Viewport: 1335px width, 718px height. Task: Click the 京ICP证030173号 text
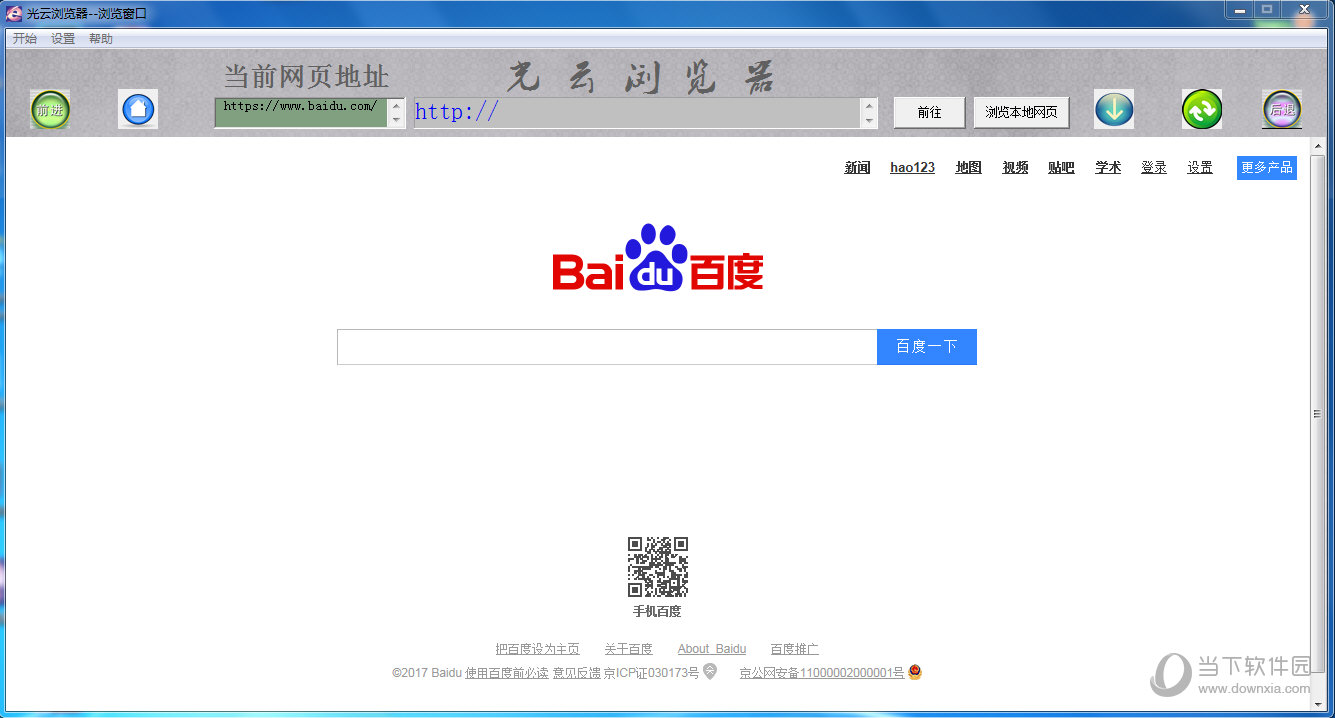[x=651, y=673]
